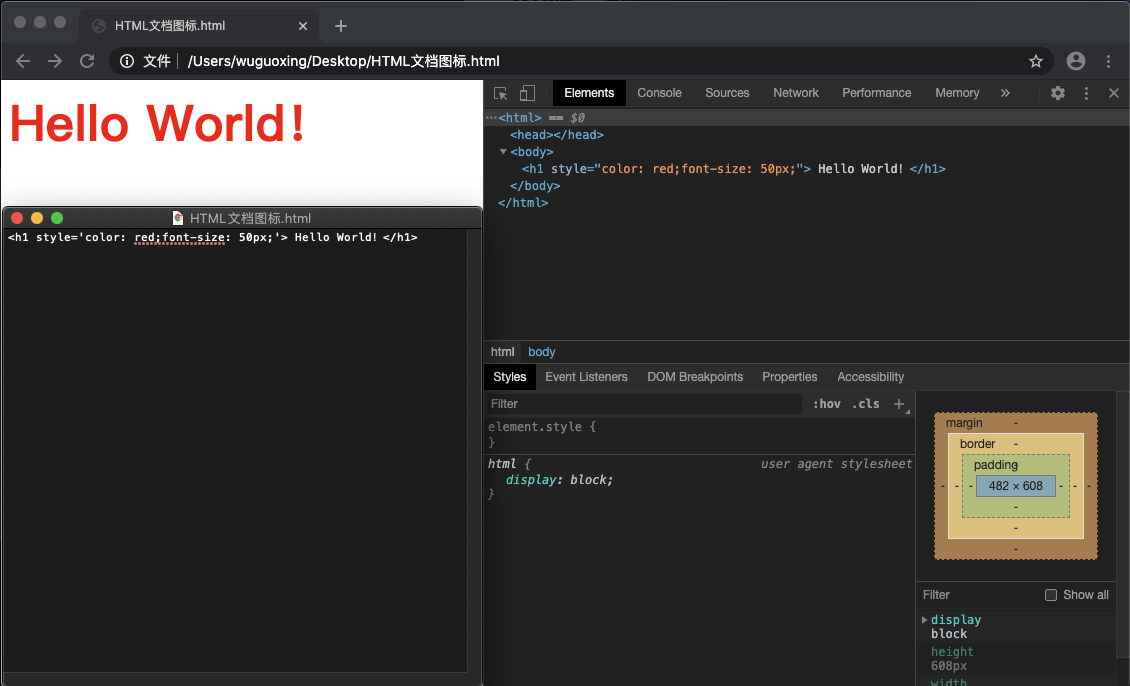
Task: Click the html selector in styles
Action: click(x=502, y=464)
